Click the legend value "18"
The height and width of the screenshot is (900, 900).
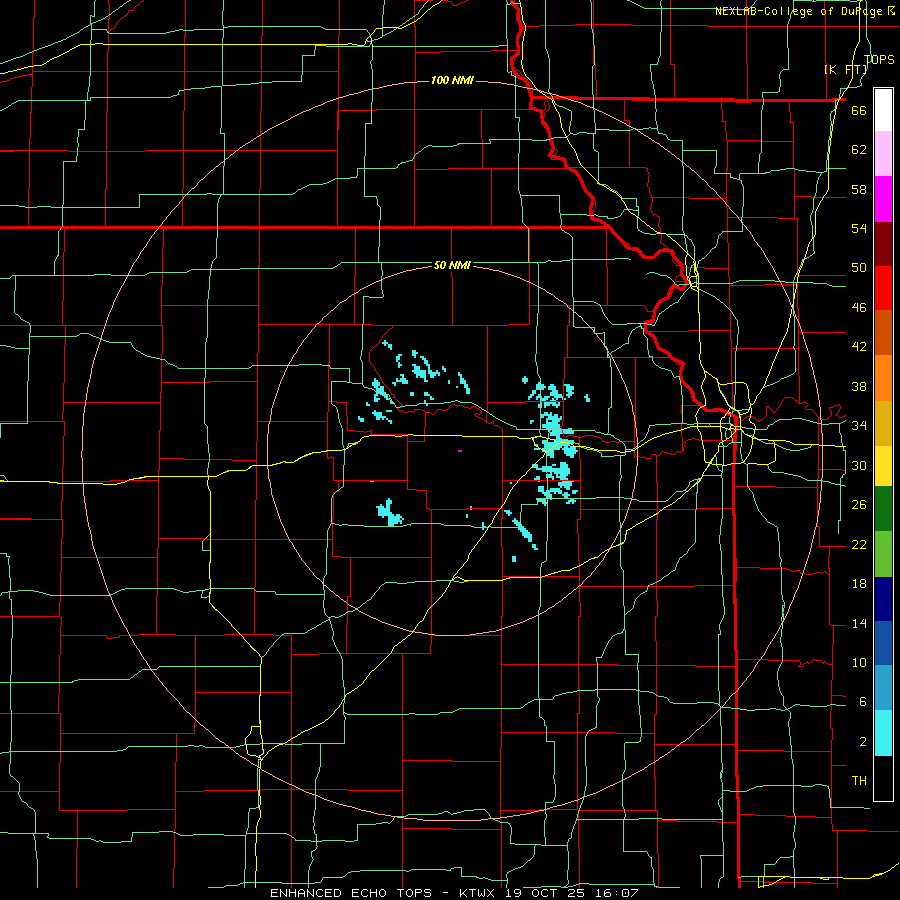859,584
